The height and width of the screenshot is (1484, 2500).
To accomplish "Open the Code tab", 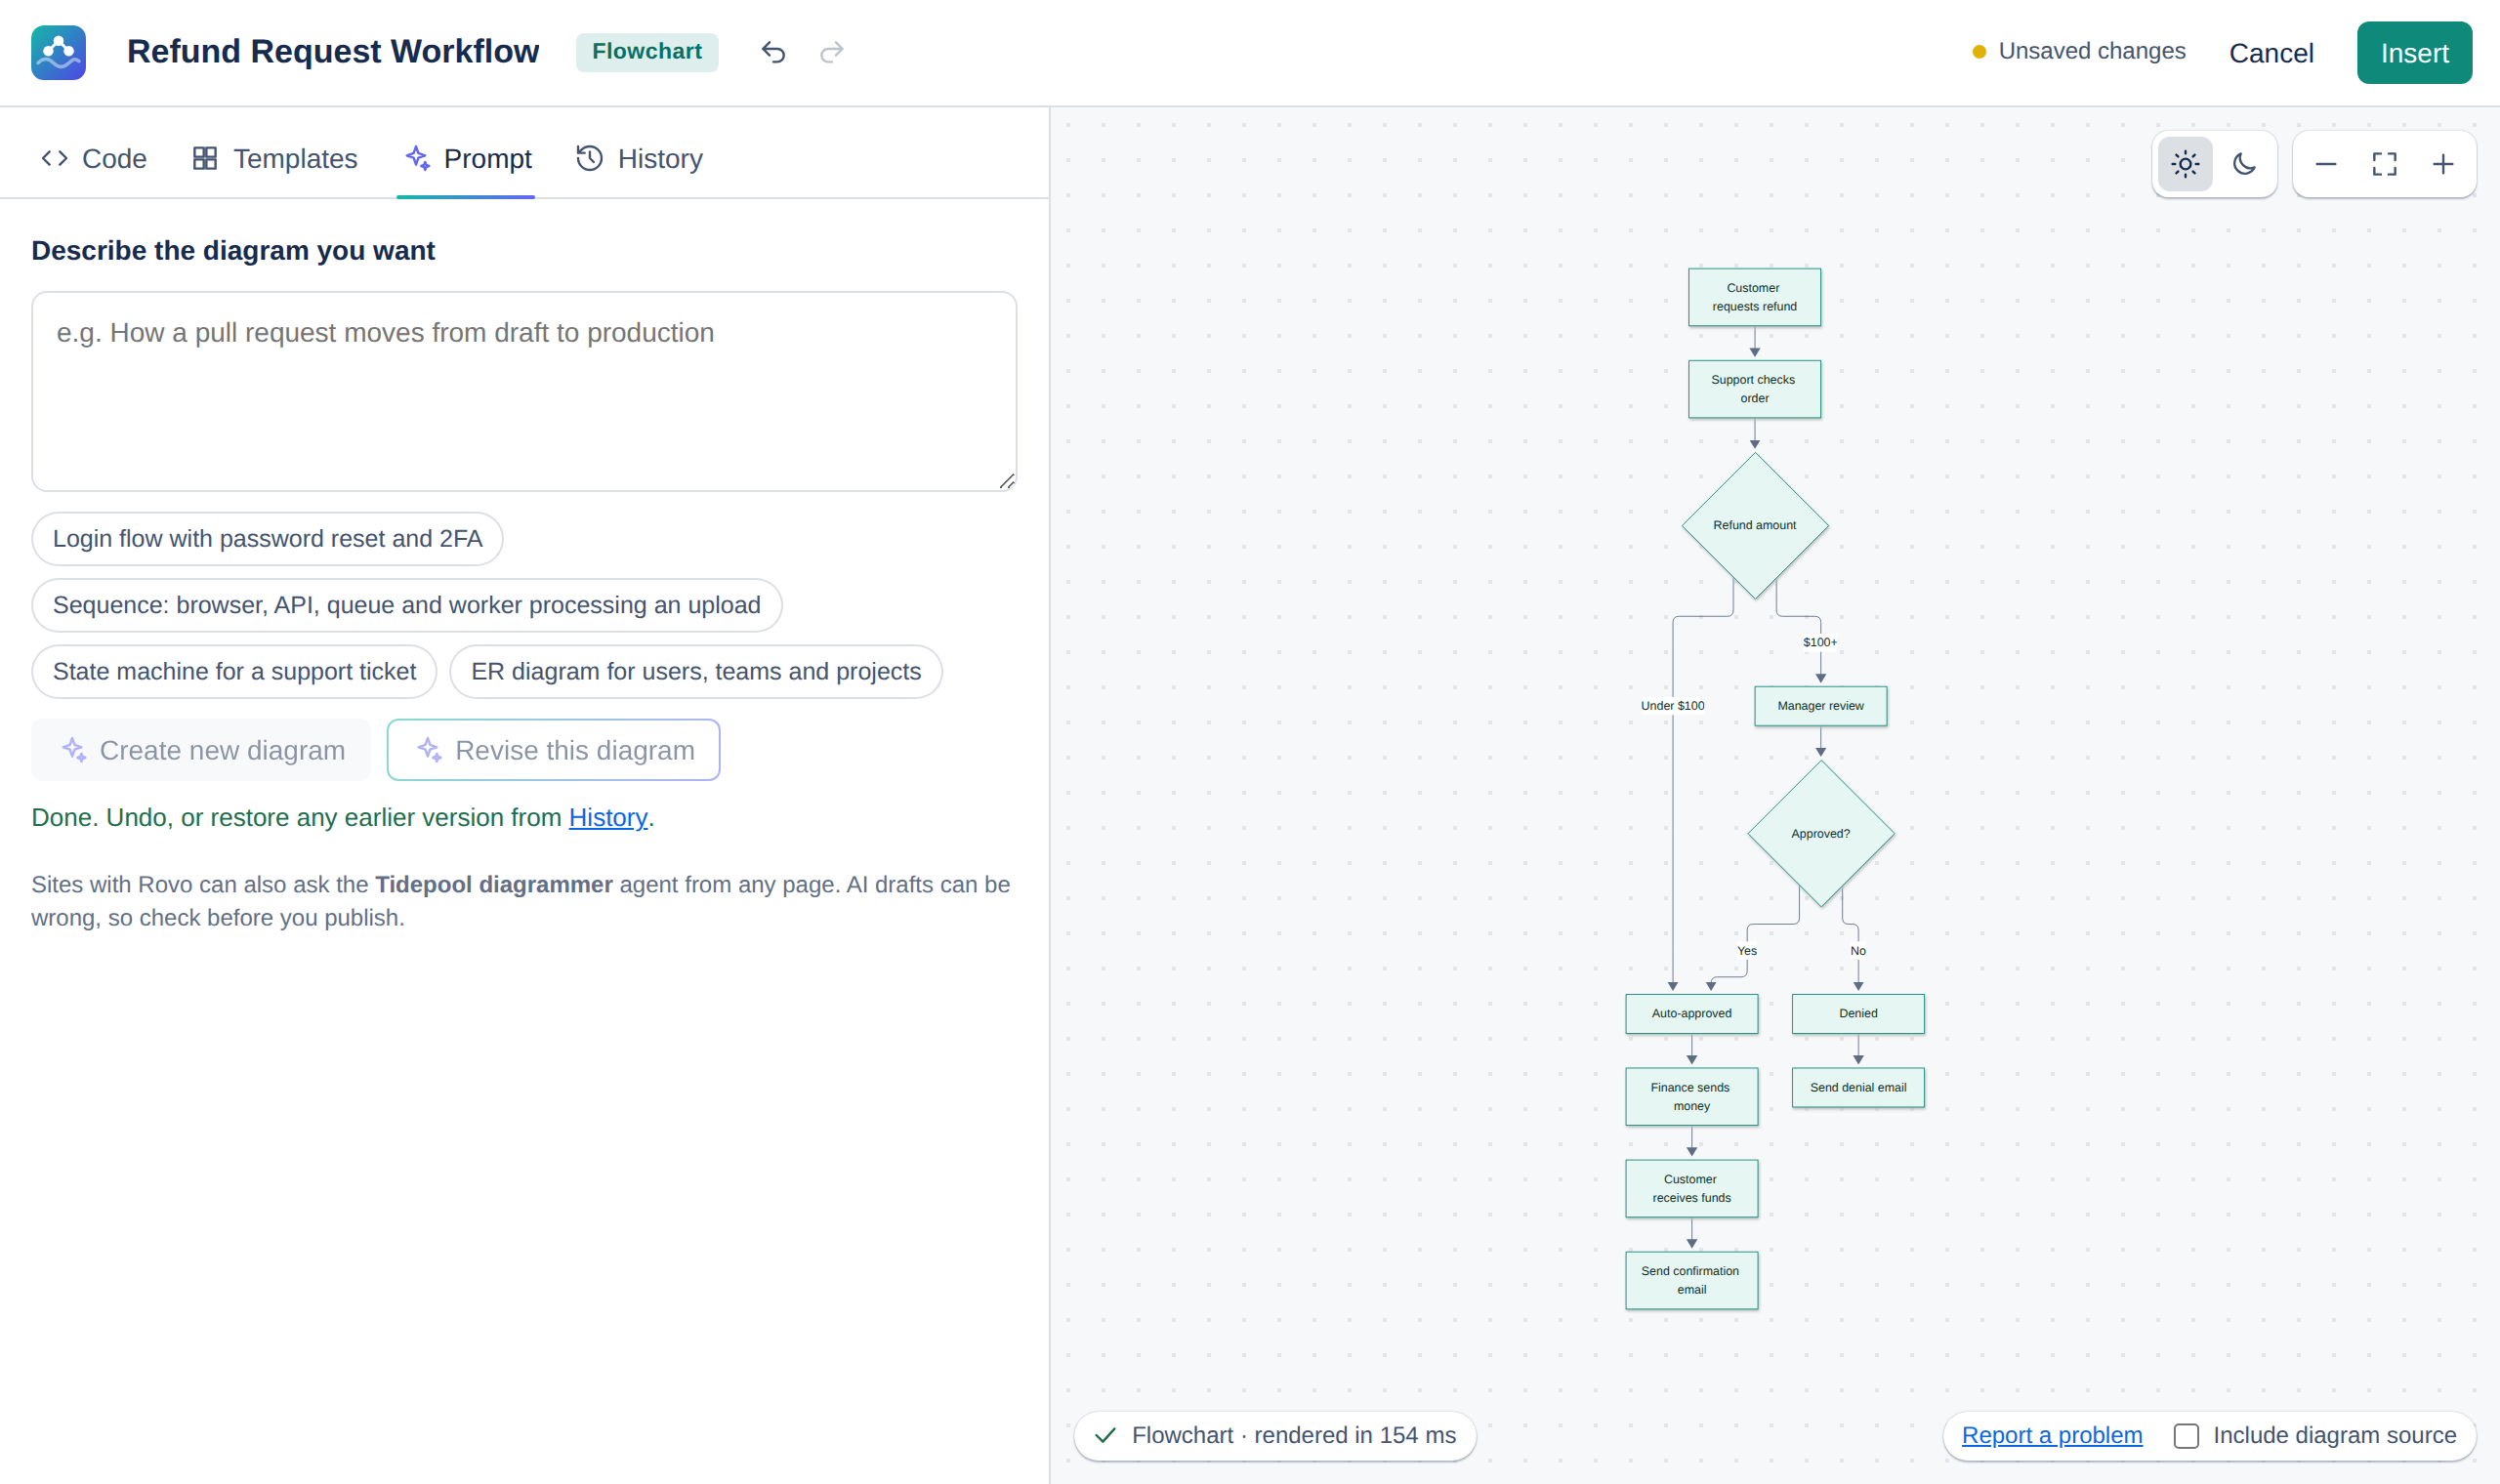I will point(94,159).
